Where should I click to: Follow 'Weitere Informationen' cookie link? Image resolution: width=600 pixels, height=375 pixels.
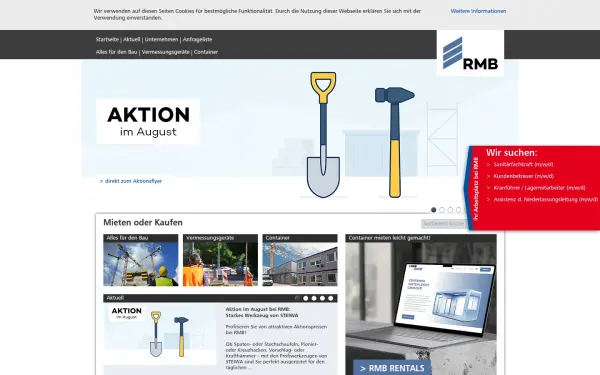tap(478, 11)
